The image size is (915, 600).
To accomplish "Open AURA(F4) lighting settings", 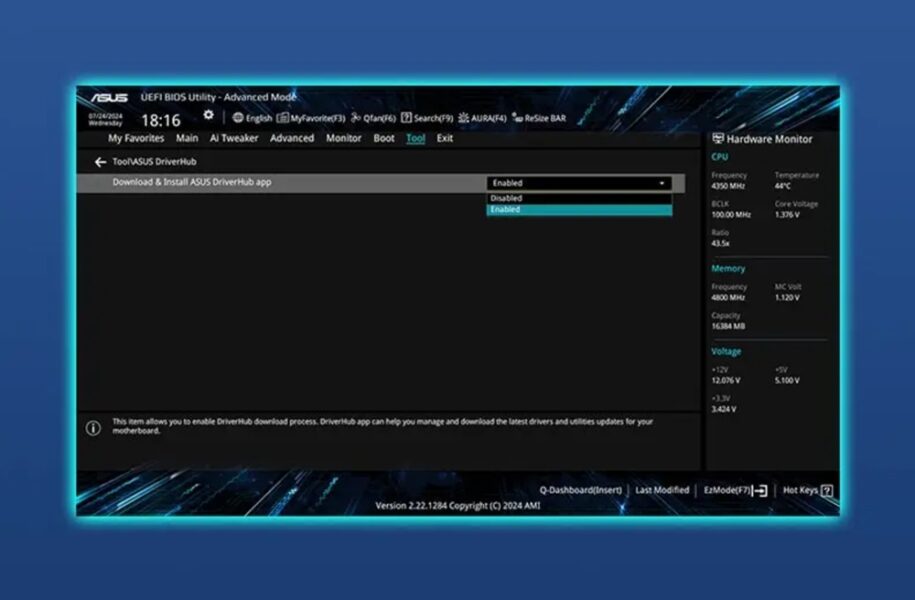I will (483, 118).
